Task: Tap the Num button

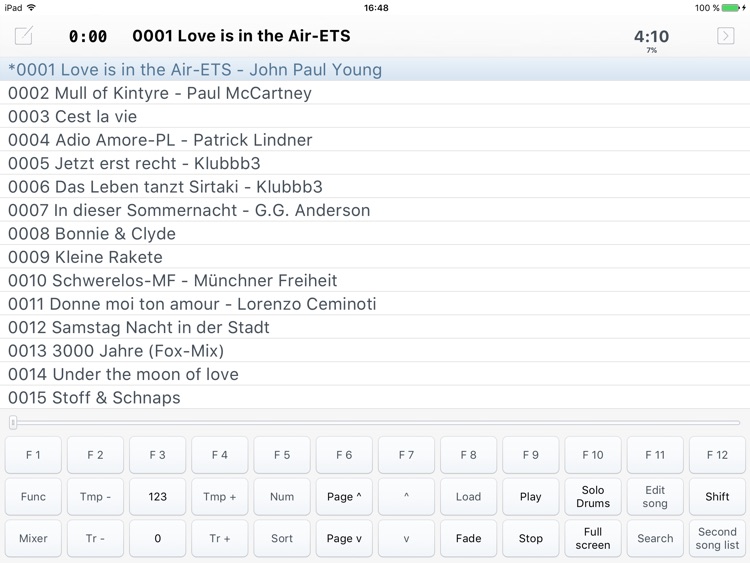Action: 282,497
